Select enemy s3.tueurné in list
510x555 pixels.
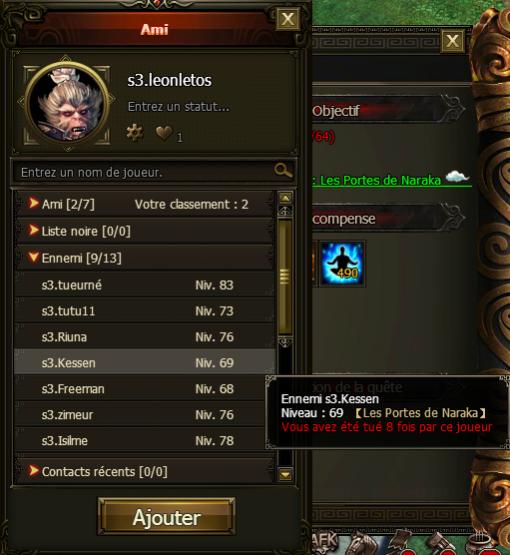(145, 285)
